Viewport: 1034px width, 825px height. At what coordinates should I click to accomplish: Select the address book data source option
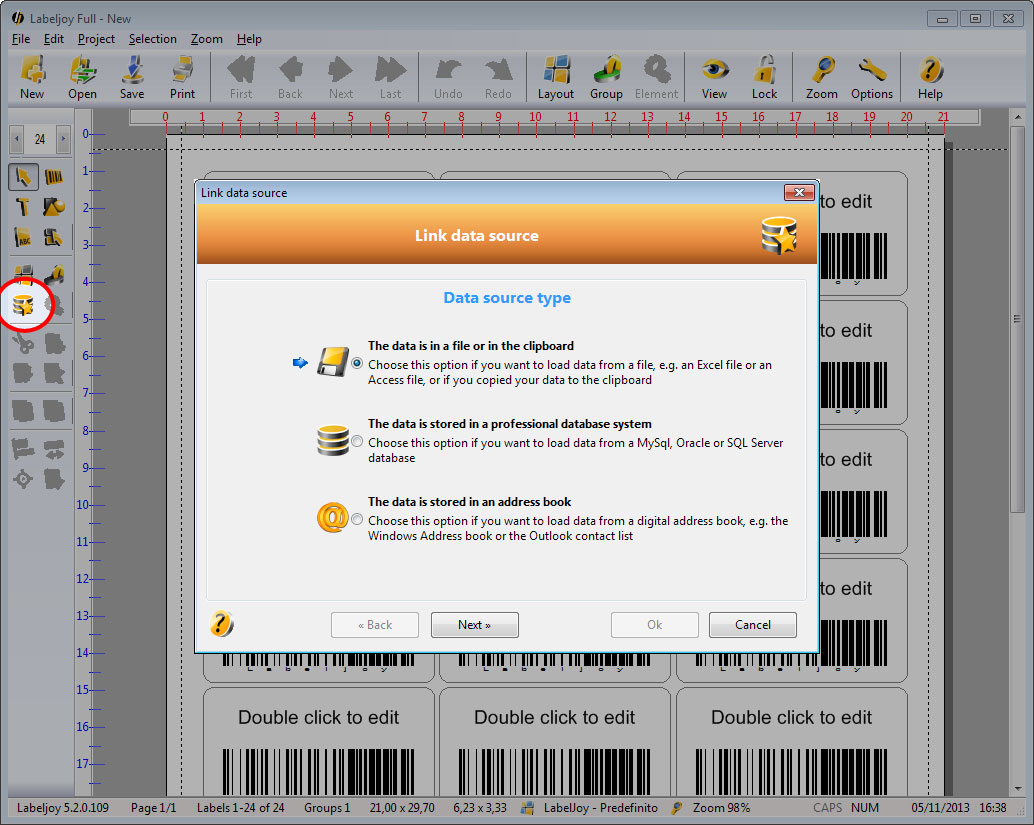pos(357,518)
